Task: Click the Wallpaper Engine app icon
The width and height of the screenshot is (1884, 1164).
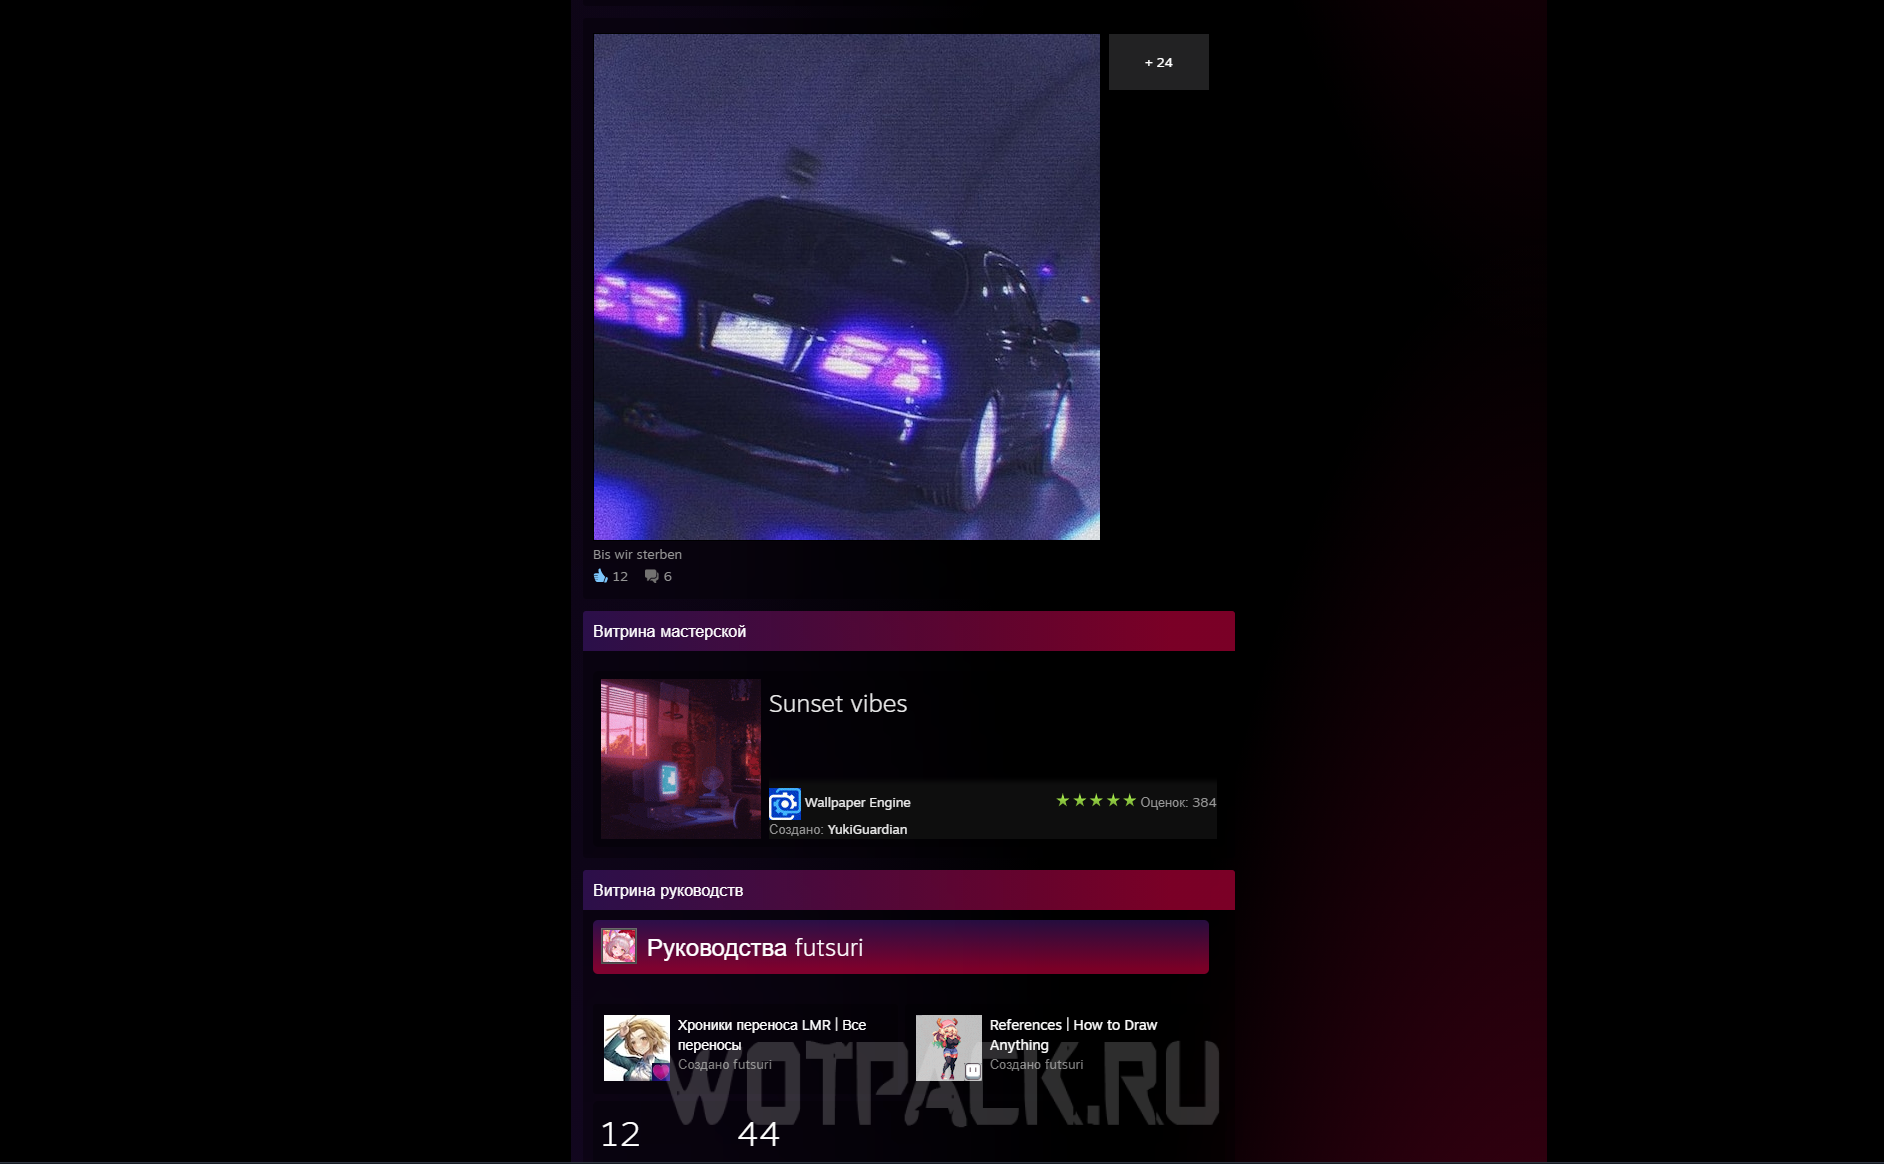Action: pyautogui.click(x=785, y=803)
